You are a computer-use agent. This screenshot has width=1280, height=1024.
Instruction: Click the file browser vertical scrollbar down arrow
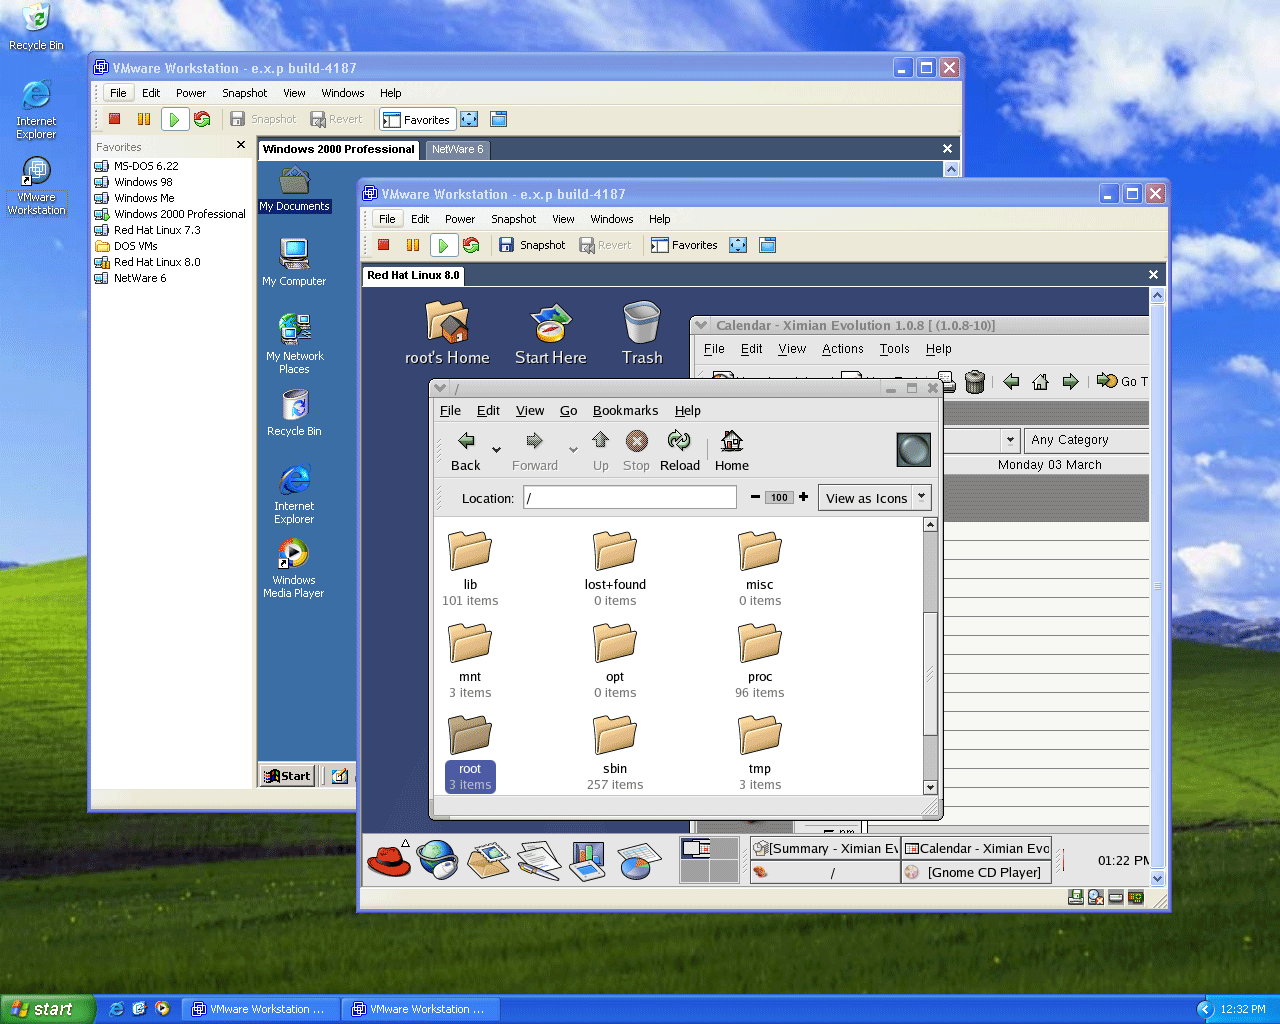930,787
